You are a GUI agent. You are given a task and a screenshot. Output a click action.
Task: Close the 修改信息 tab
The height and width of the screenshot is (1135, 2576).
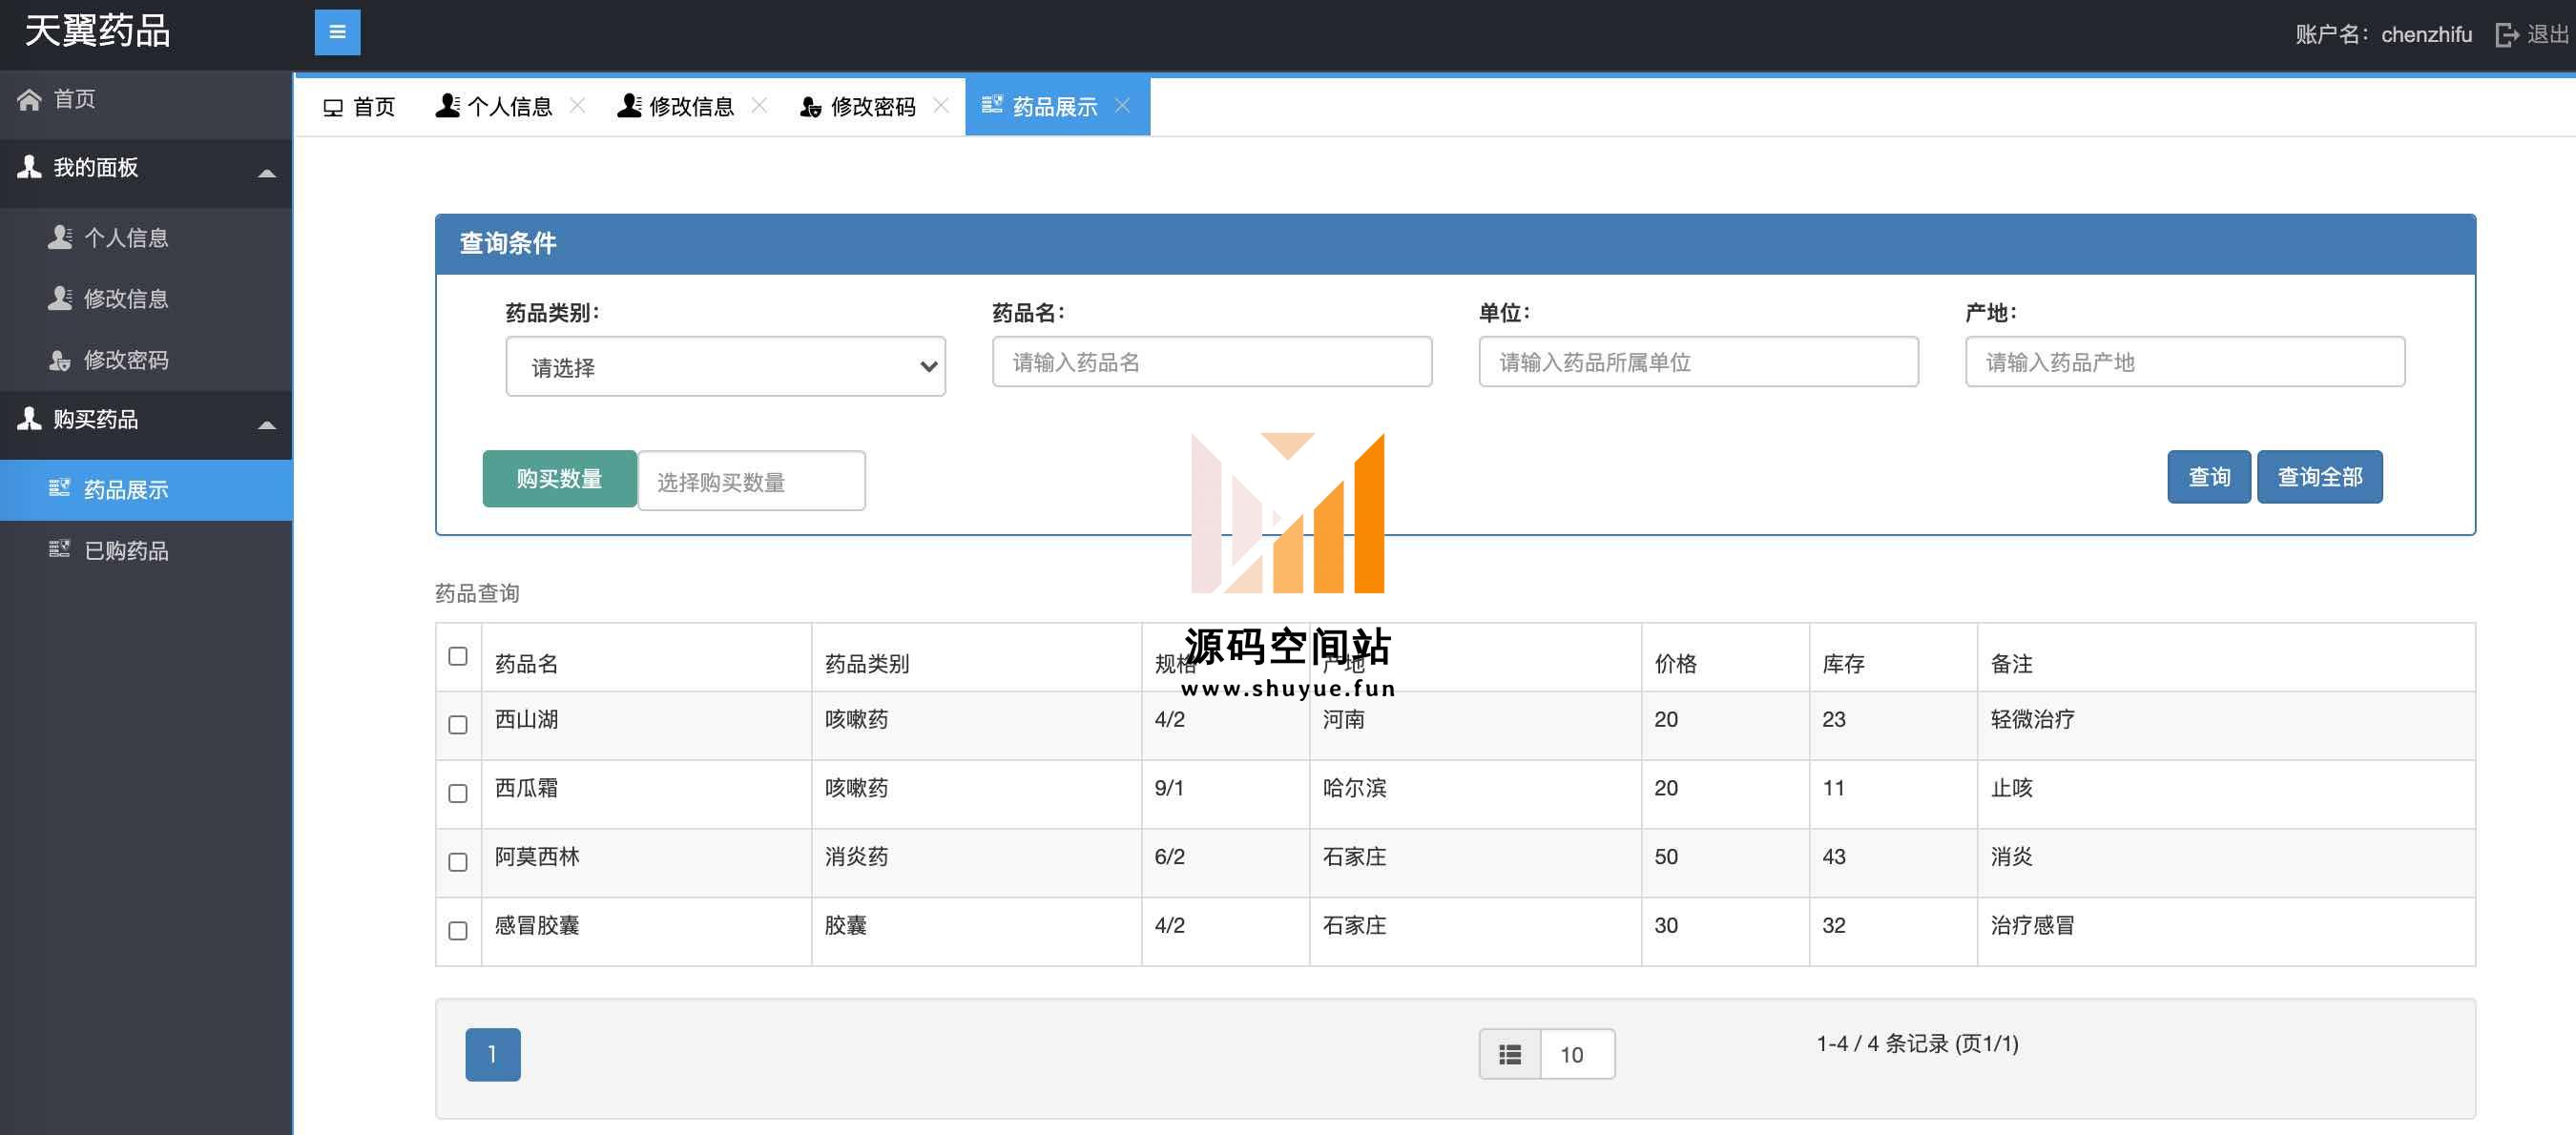759,105
